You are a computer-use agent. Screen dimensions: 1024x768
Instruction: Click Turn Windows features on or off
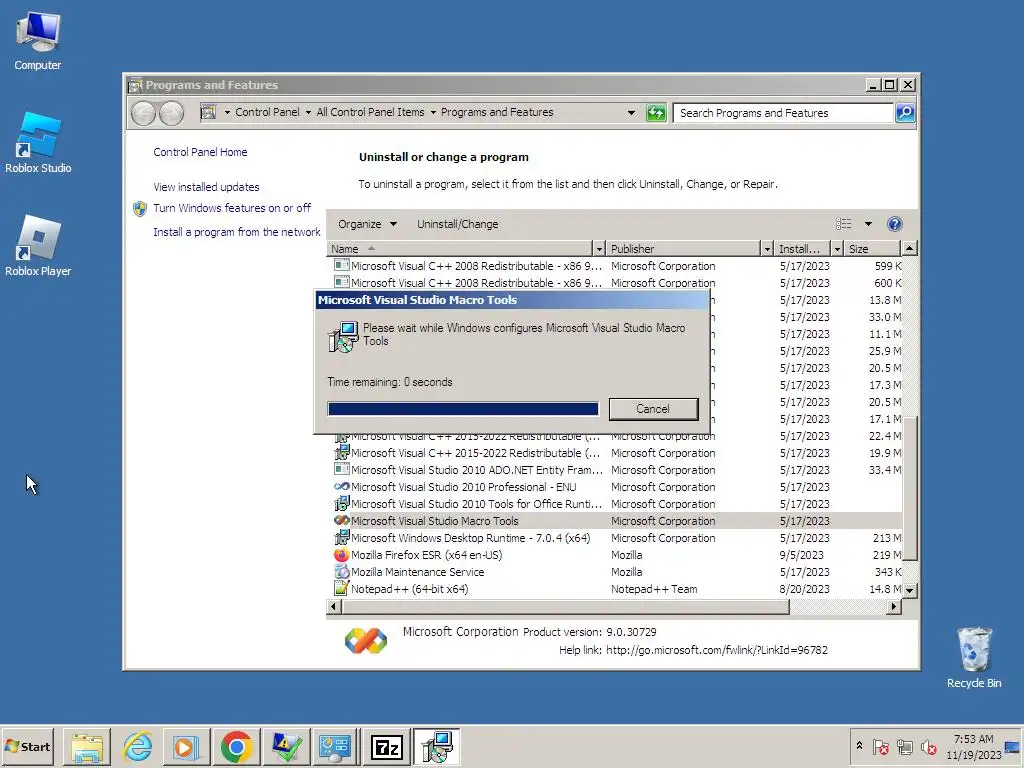232,208
